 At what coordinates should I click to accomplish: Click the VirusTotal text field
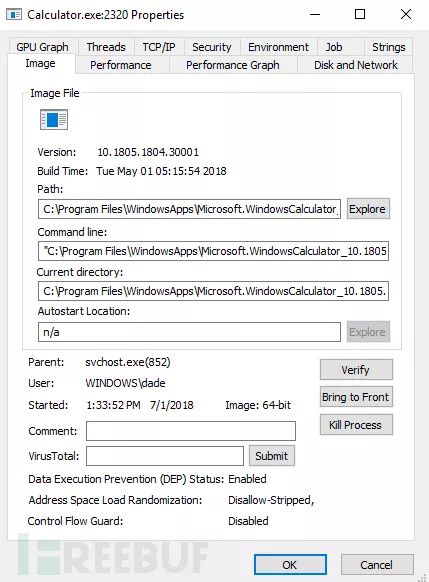pos(165,456)
